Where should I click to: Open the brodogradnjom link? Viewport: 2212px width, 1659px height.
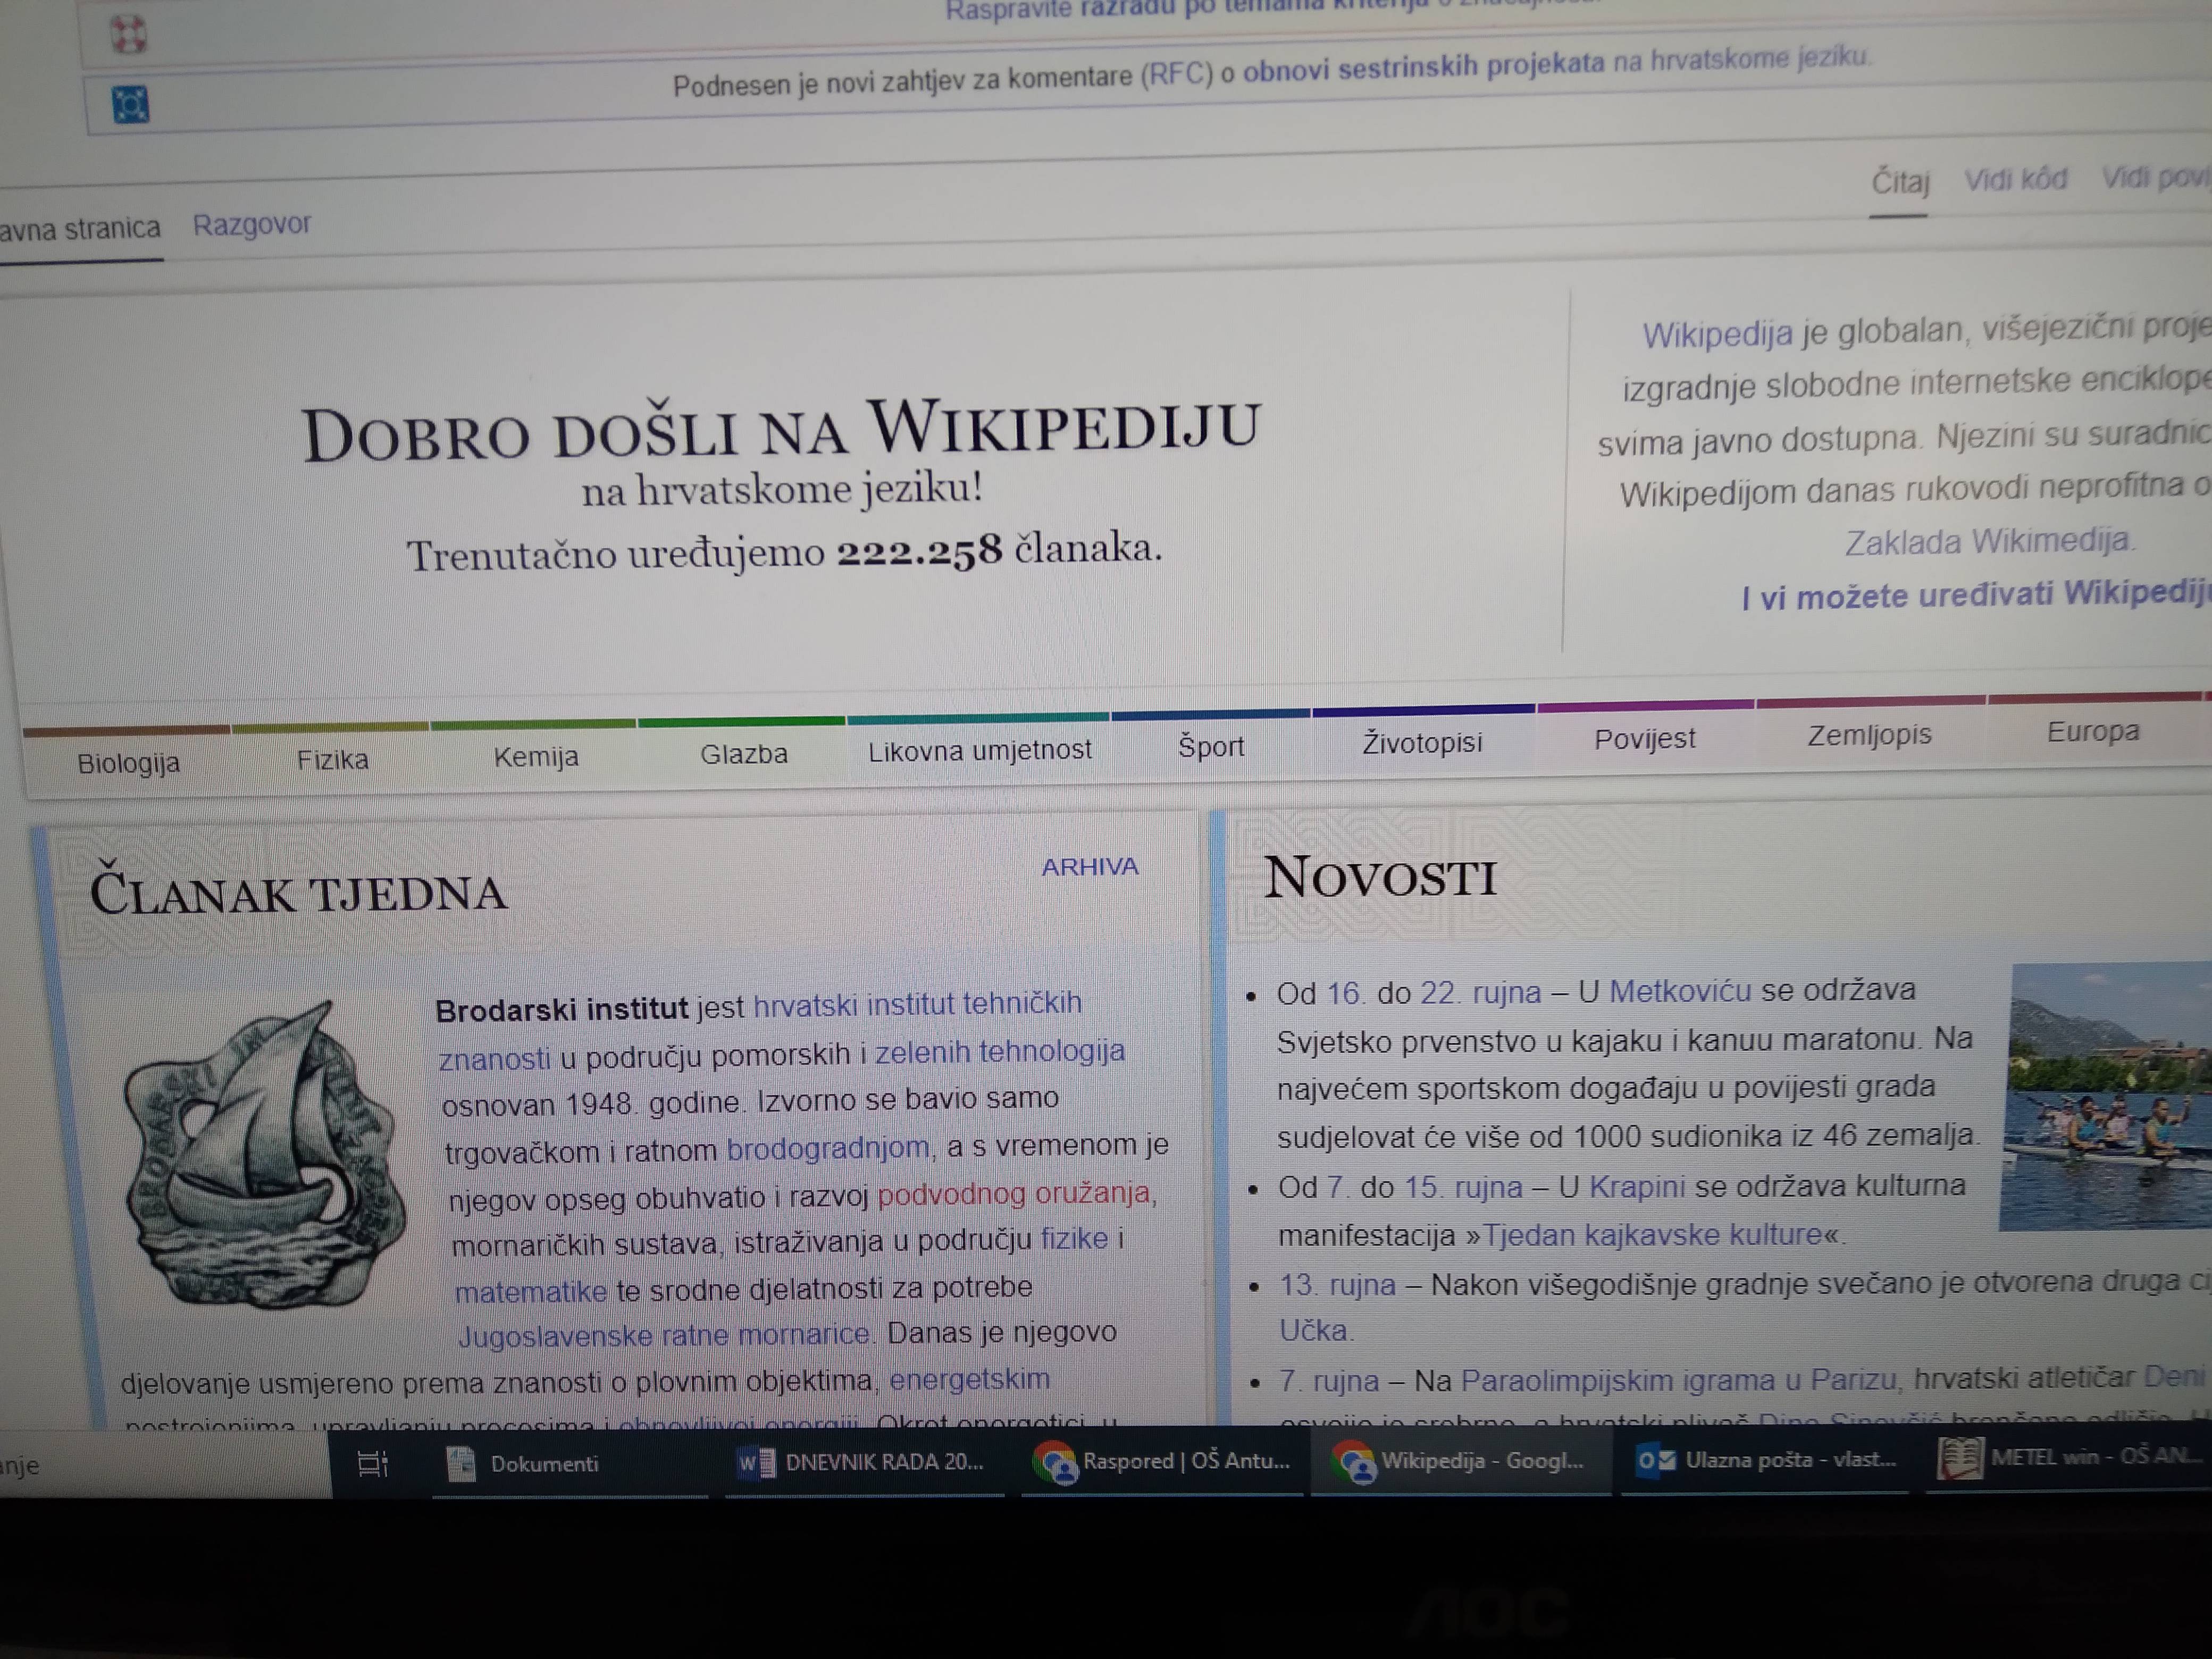point(828,1147)
